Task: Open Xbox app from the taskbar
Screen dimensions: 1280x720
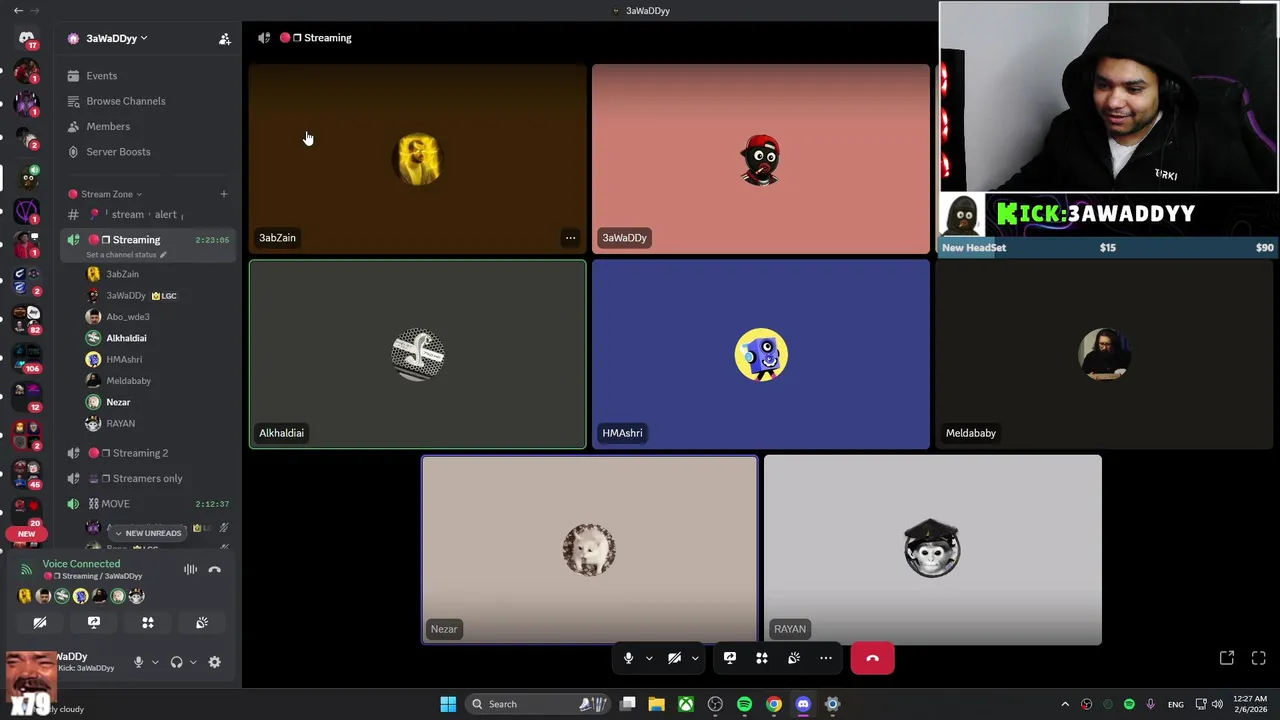Action: click(x=686, y=704)
